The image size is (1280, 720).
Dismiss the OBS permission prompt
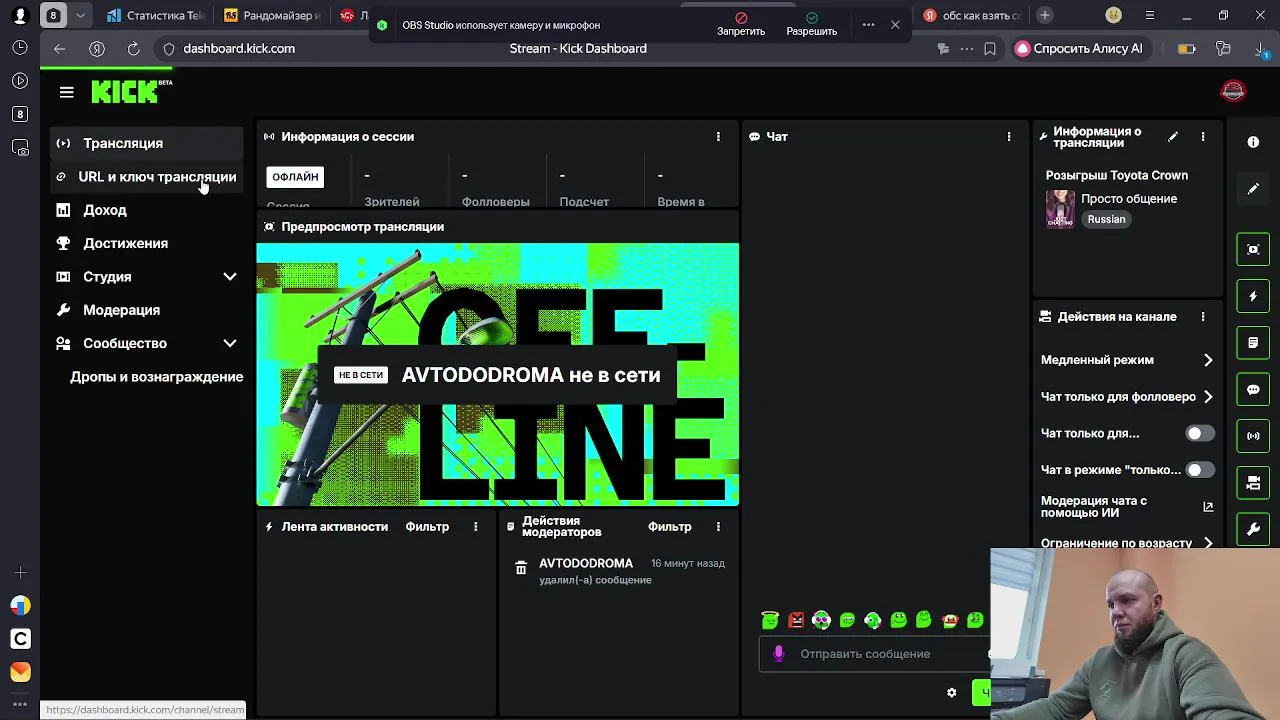click(895, 24)
